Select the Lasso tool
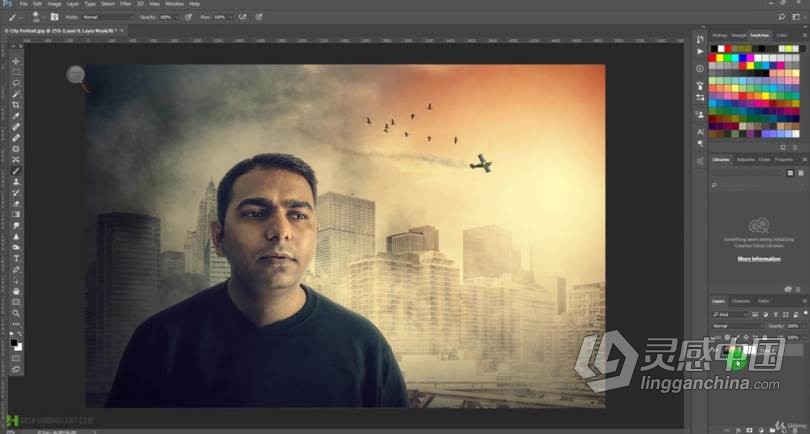 click(x=16, y=83)
